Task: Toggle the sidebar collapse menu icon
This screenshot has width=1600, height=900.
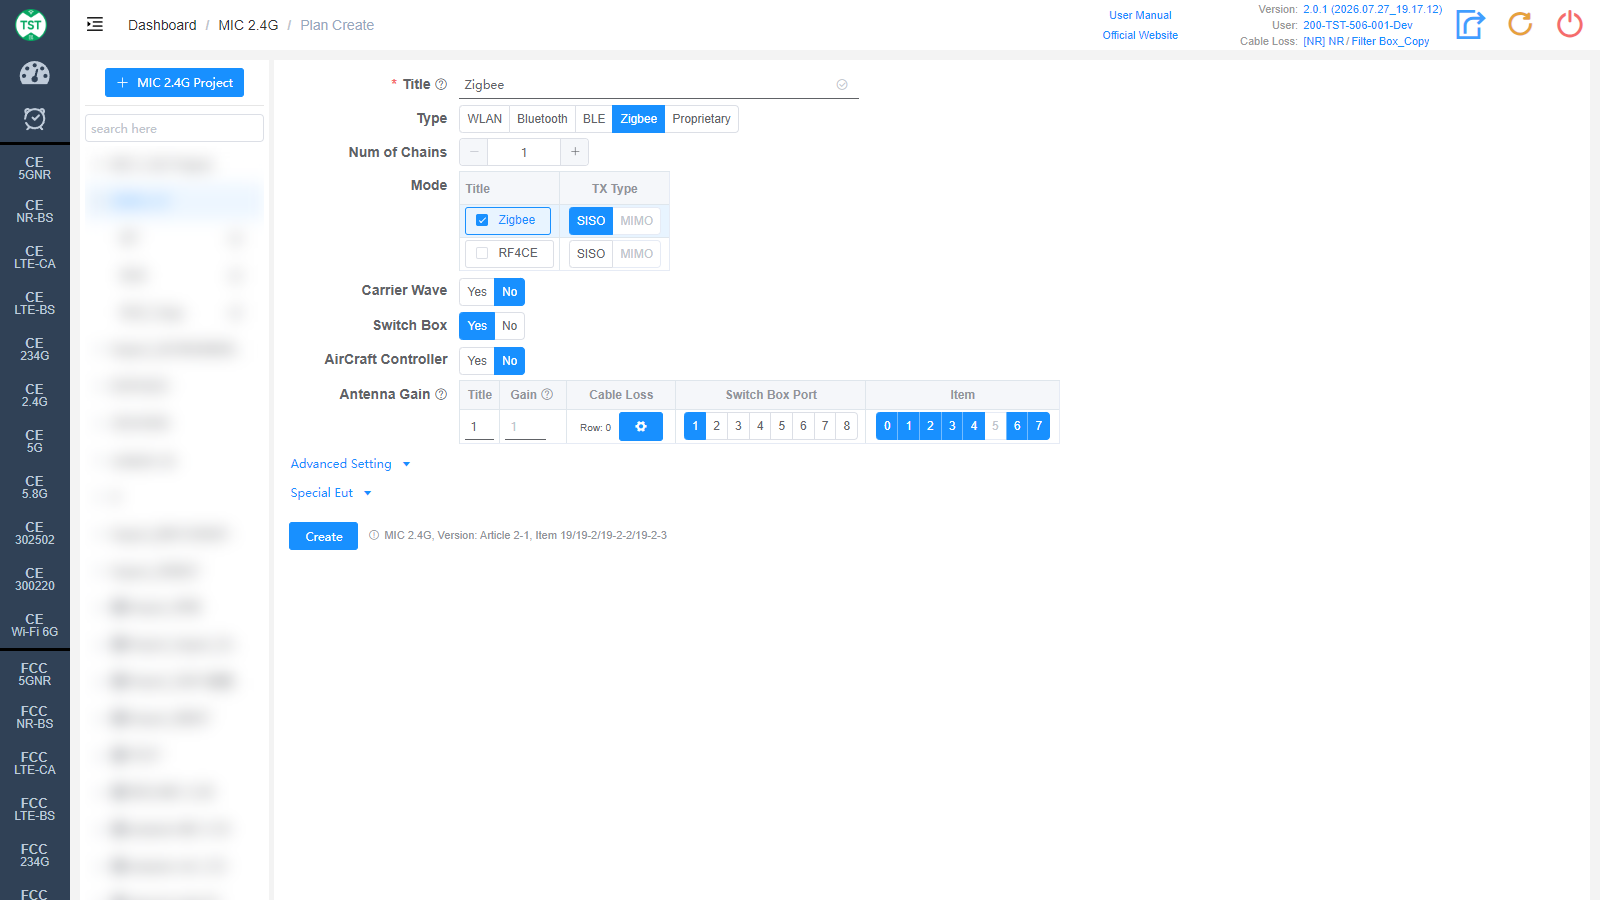Action: coord(95,25)
